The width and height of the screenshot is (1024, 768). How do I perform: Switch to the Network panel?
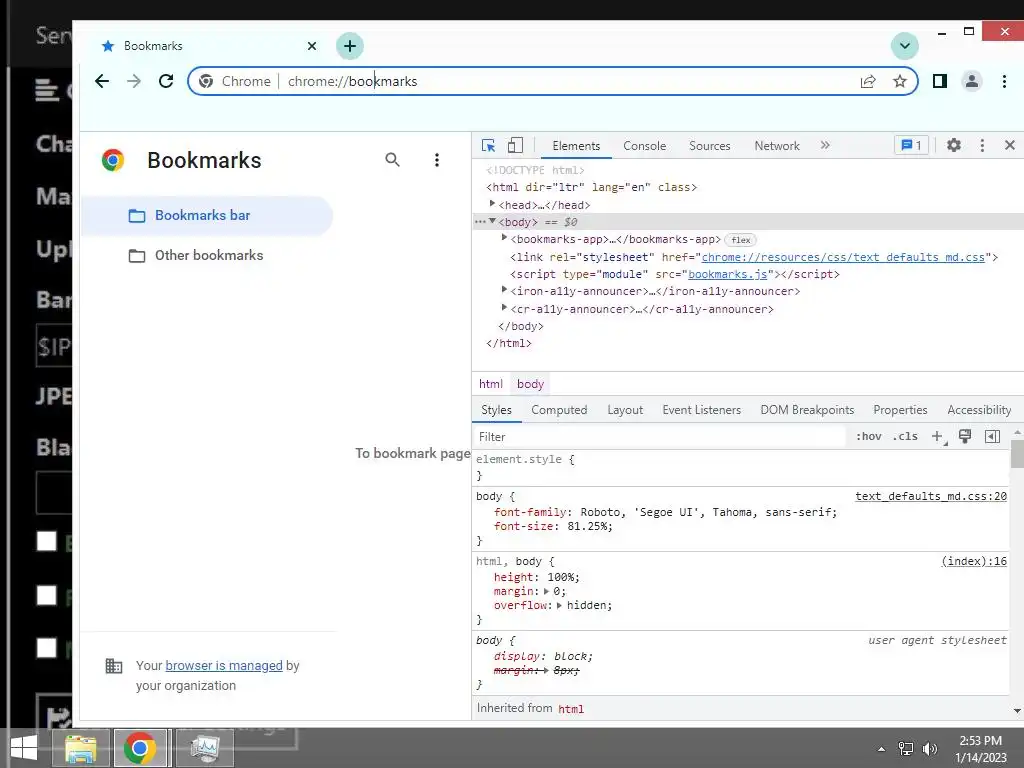pos(777,146)
